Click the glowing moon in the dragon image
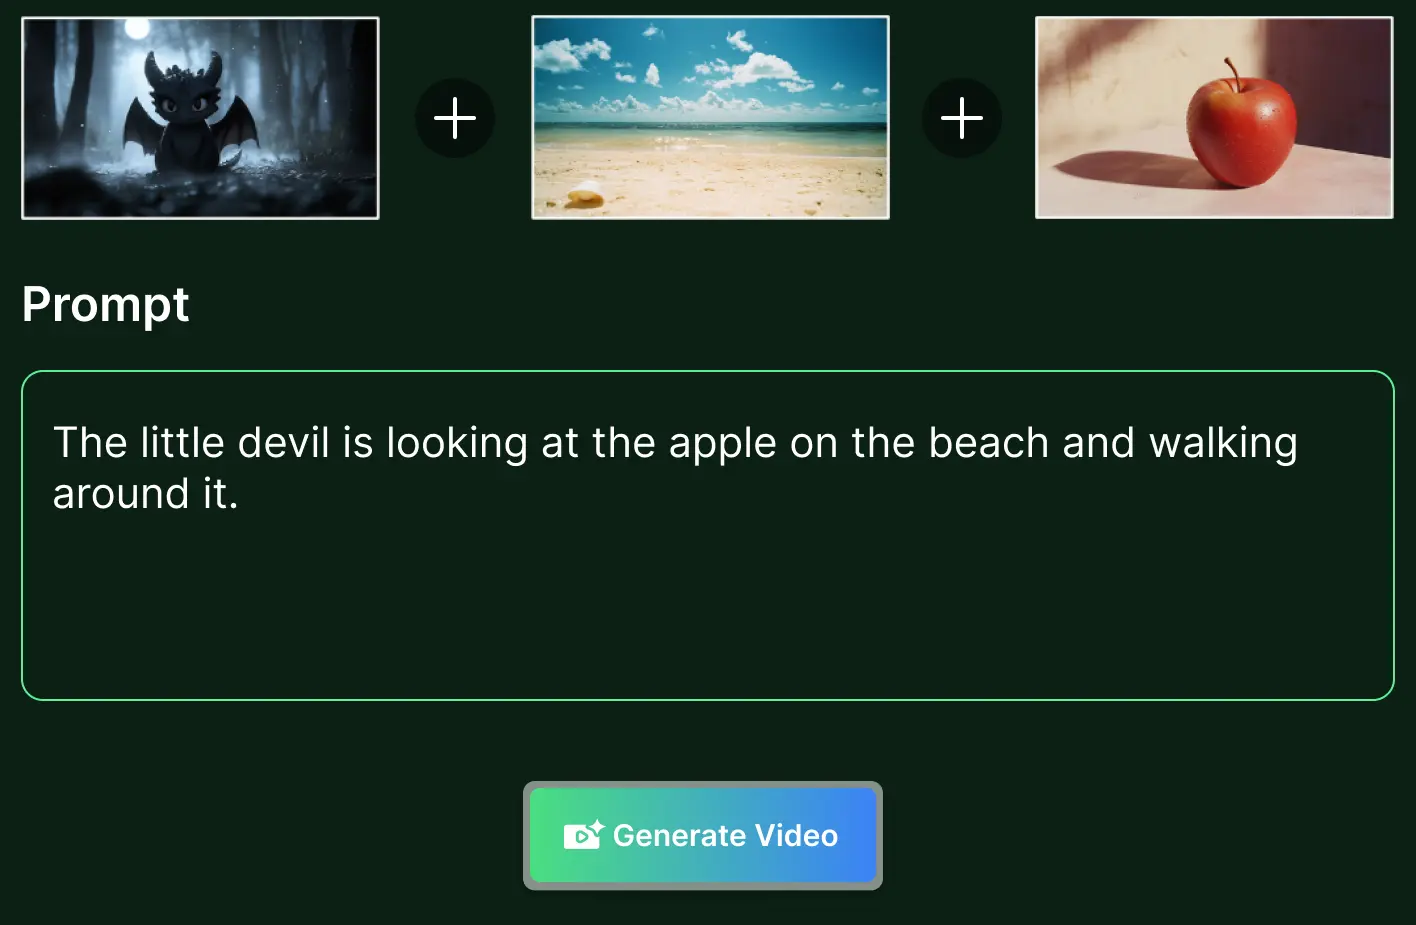 coord(137,29)
